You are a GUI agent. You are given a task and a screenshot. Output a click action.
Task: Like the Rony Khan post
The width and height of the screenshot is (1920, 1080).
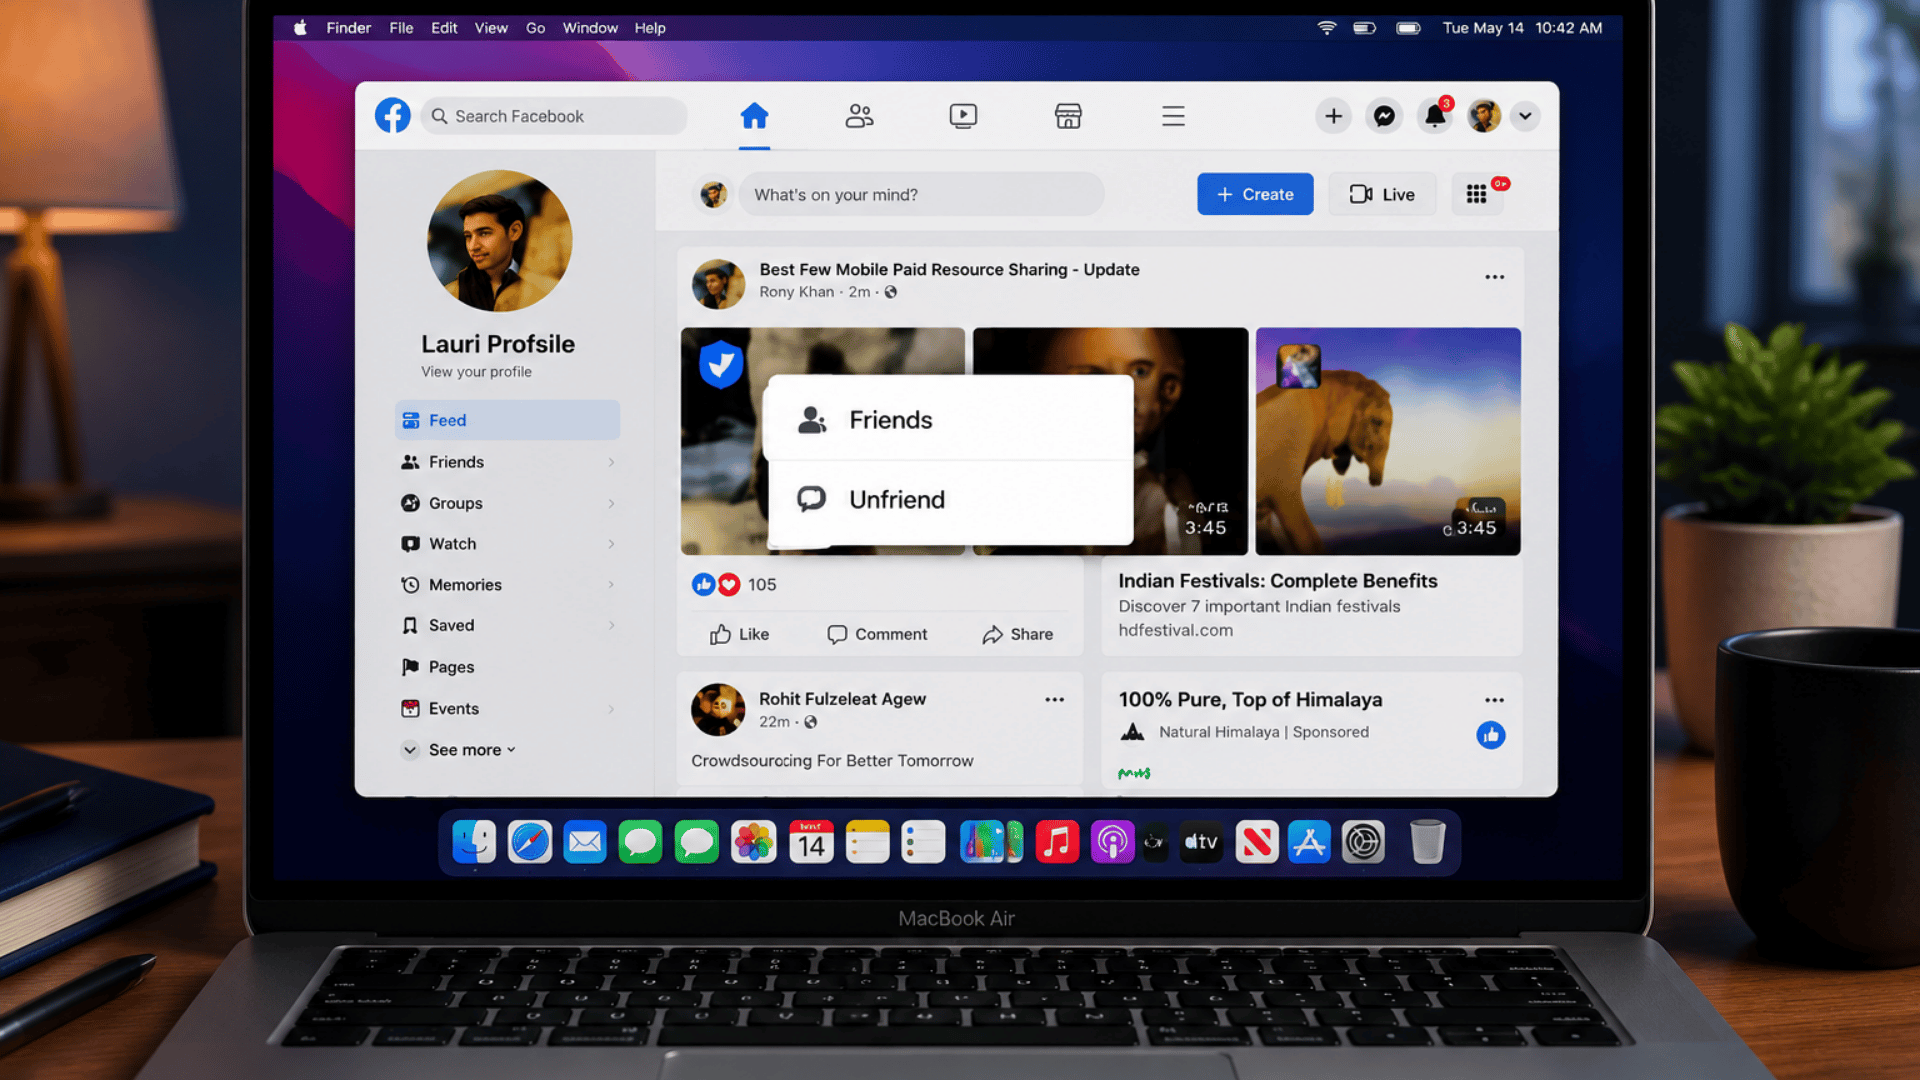pyautogui.click(x=740, y=634)
